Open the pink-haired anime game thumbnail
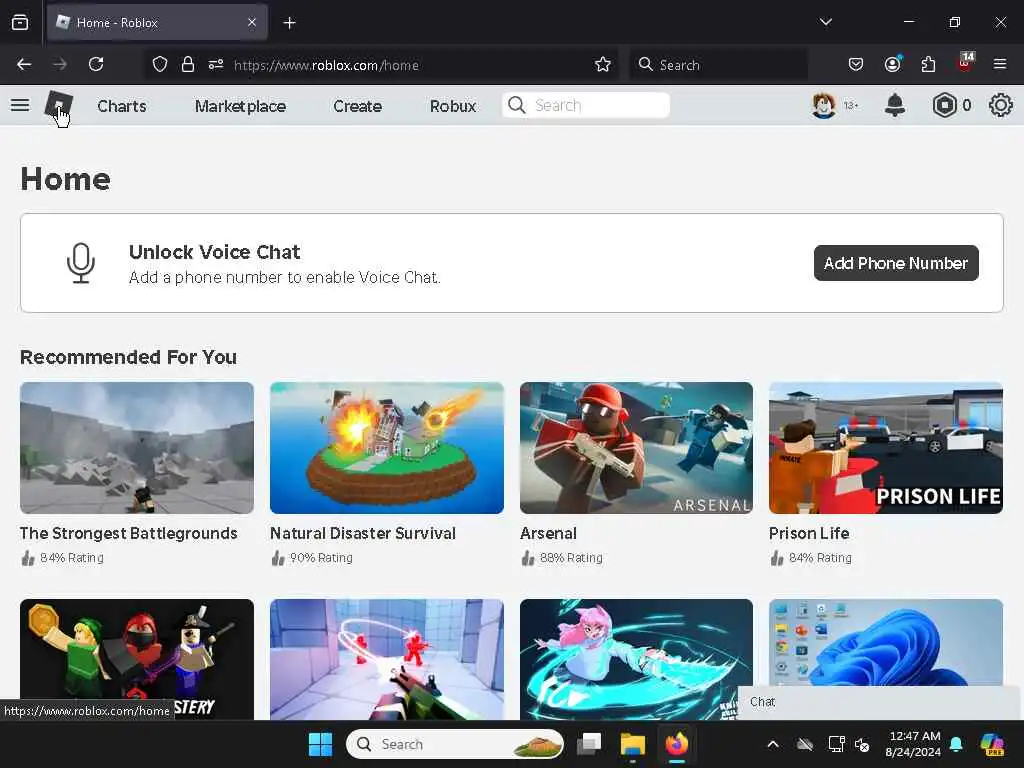 [x=636, y=660]
